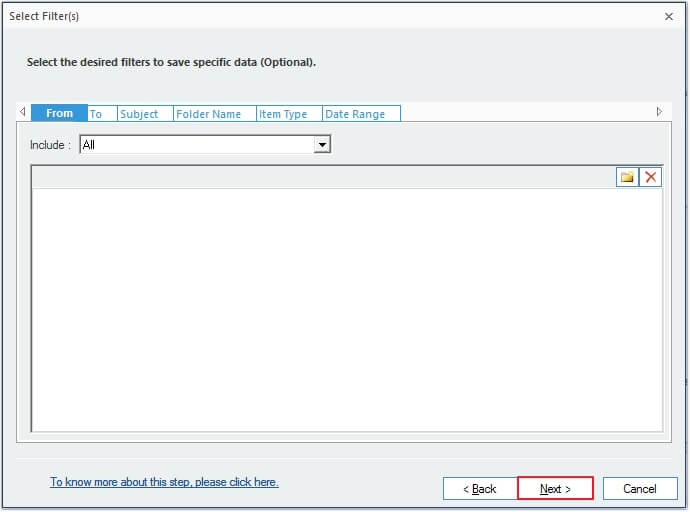690x512 pixels.
Task: Cancel the filter selection
Action: tap(640, 489)
